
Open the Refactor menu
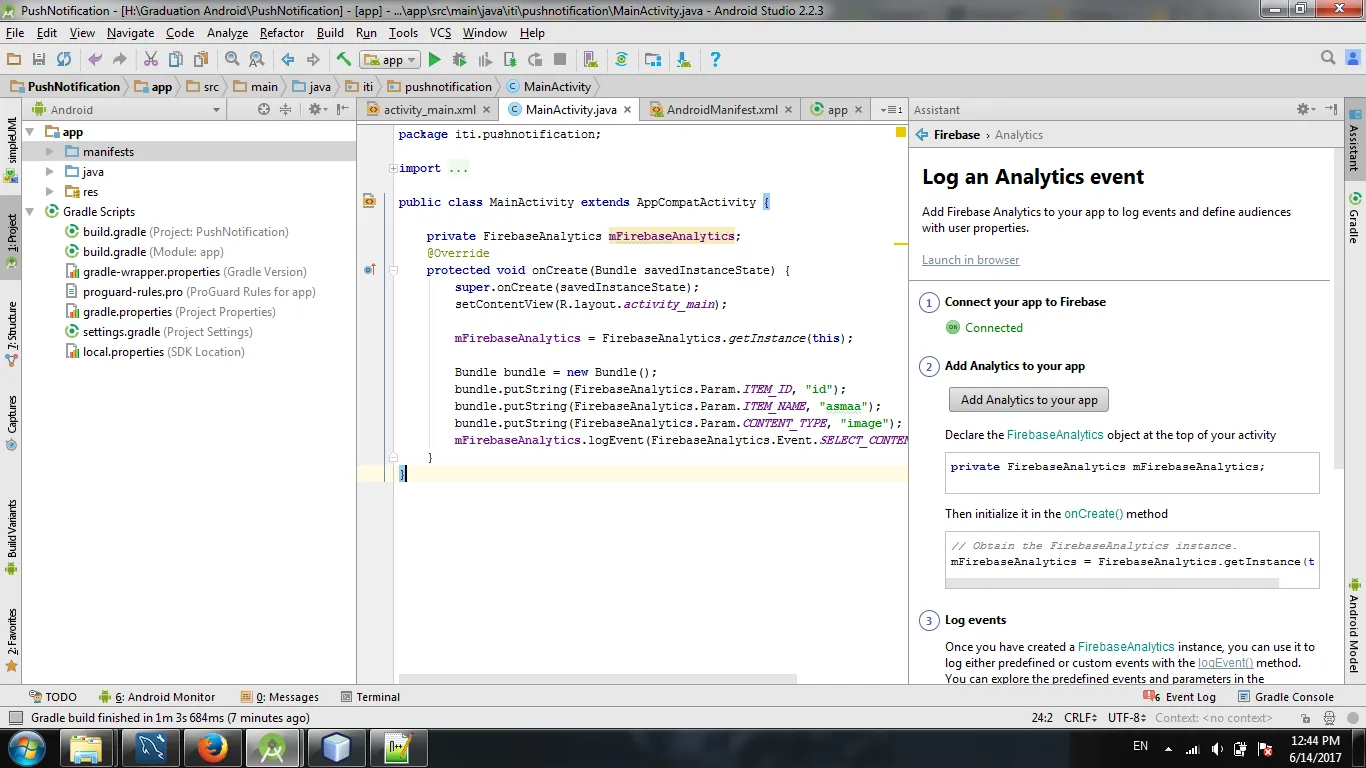[281, 33]
